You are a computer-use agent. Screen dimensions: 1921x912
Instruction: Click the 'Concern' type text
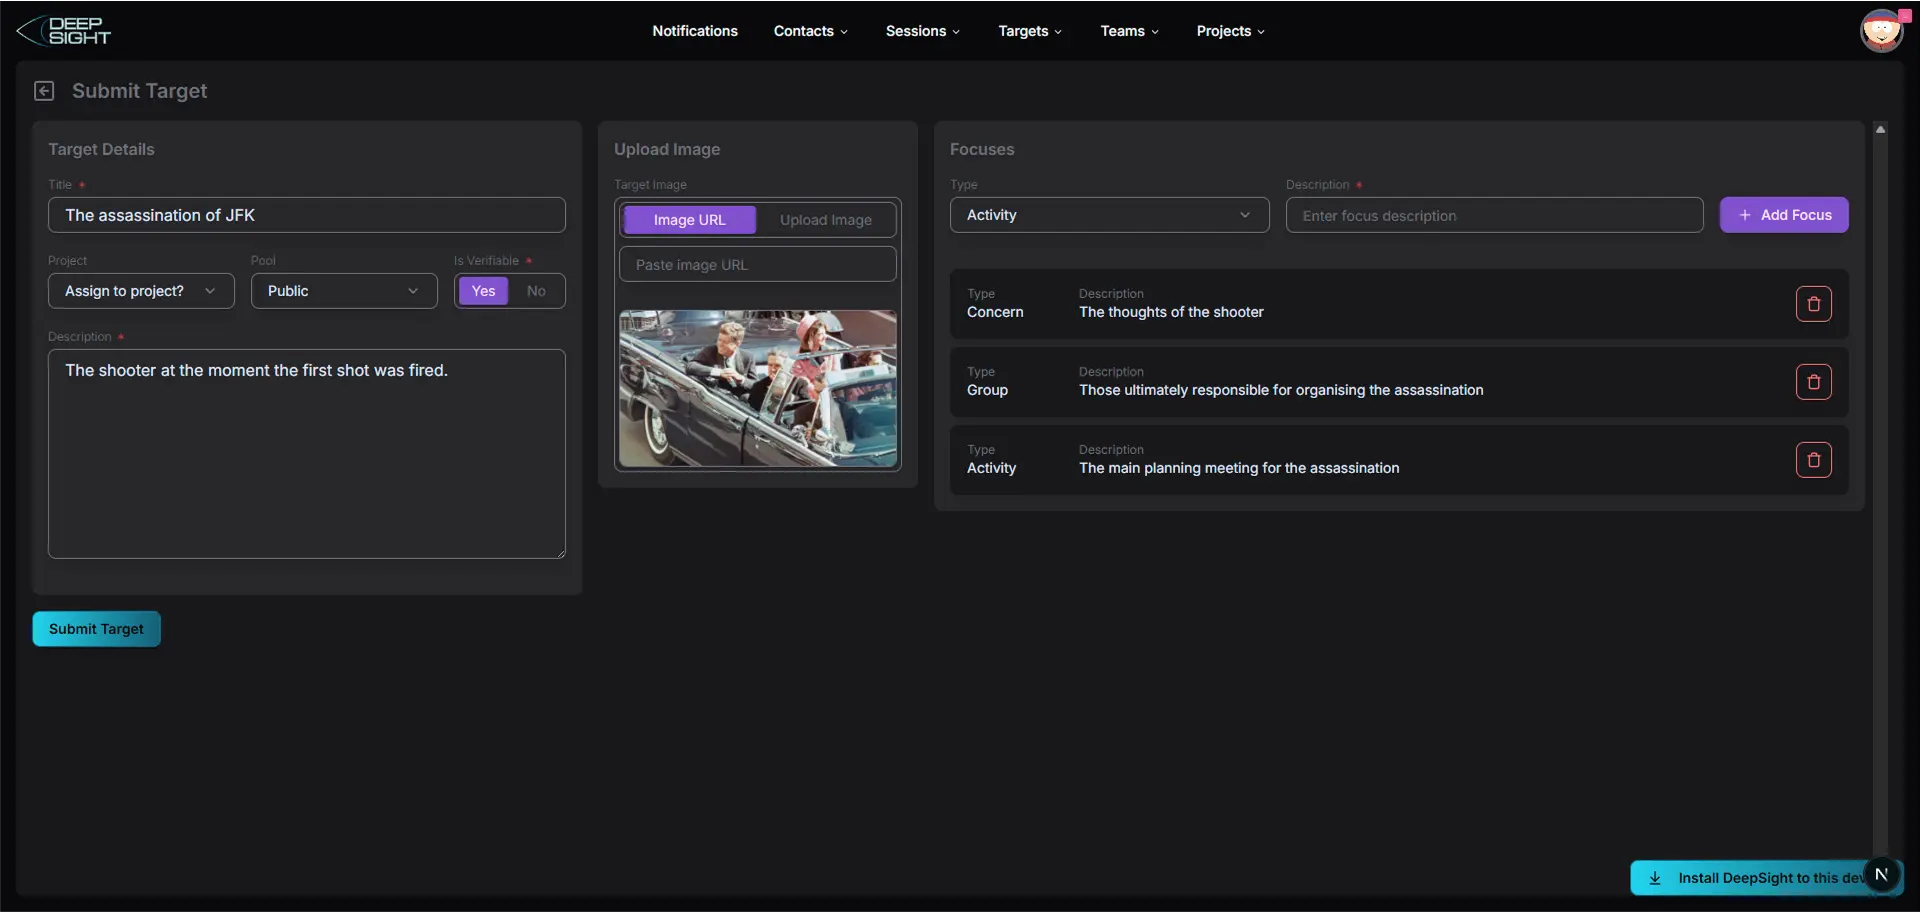coord(995,312)
